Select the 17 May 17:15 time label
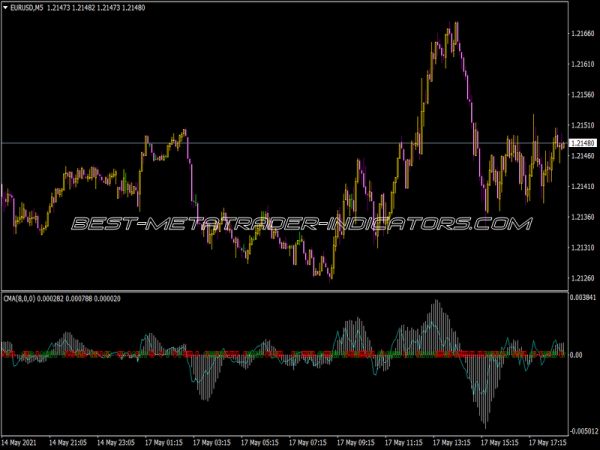The width and height of the screenshot is (600, 450). [547, 441]
